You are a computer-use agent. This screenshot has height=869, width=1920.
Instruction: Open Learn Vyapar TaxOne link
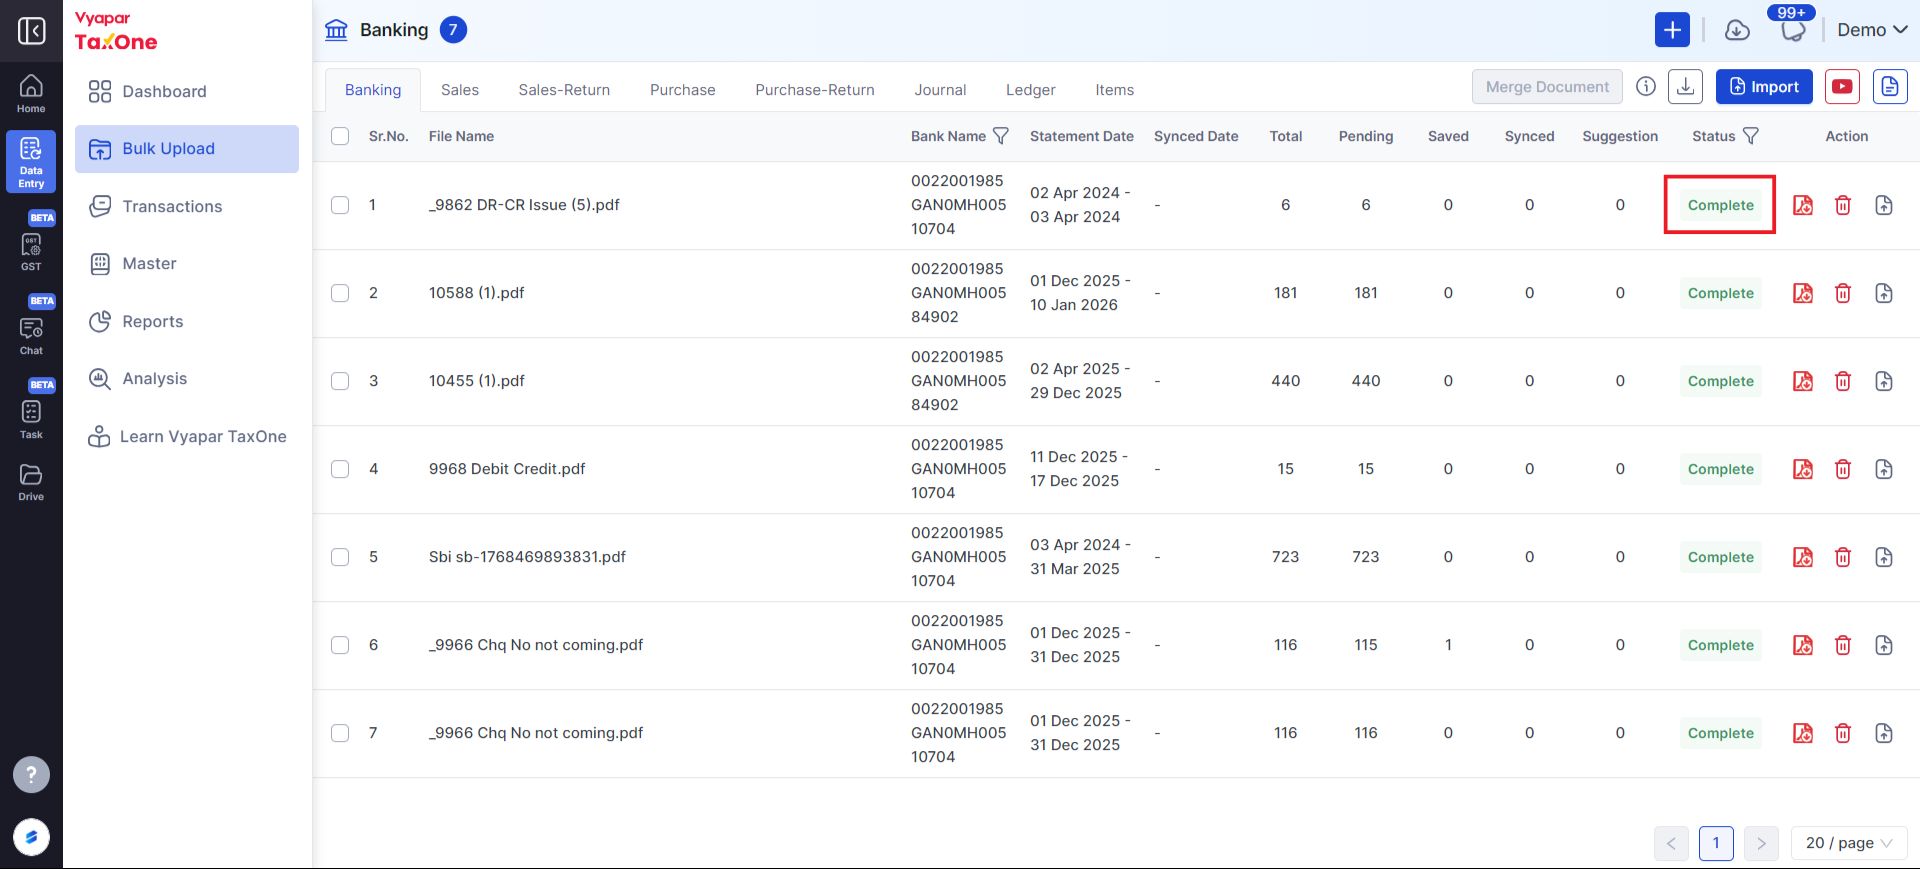pyautogui.click(x=187, y=436)
